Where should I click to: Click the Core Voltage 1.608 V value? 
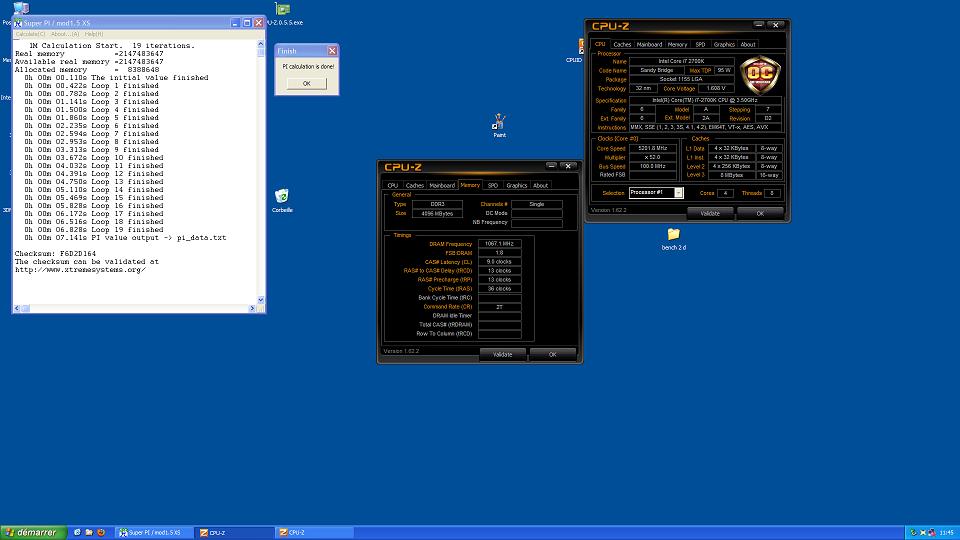click(x=716, y=88)
